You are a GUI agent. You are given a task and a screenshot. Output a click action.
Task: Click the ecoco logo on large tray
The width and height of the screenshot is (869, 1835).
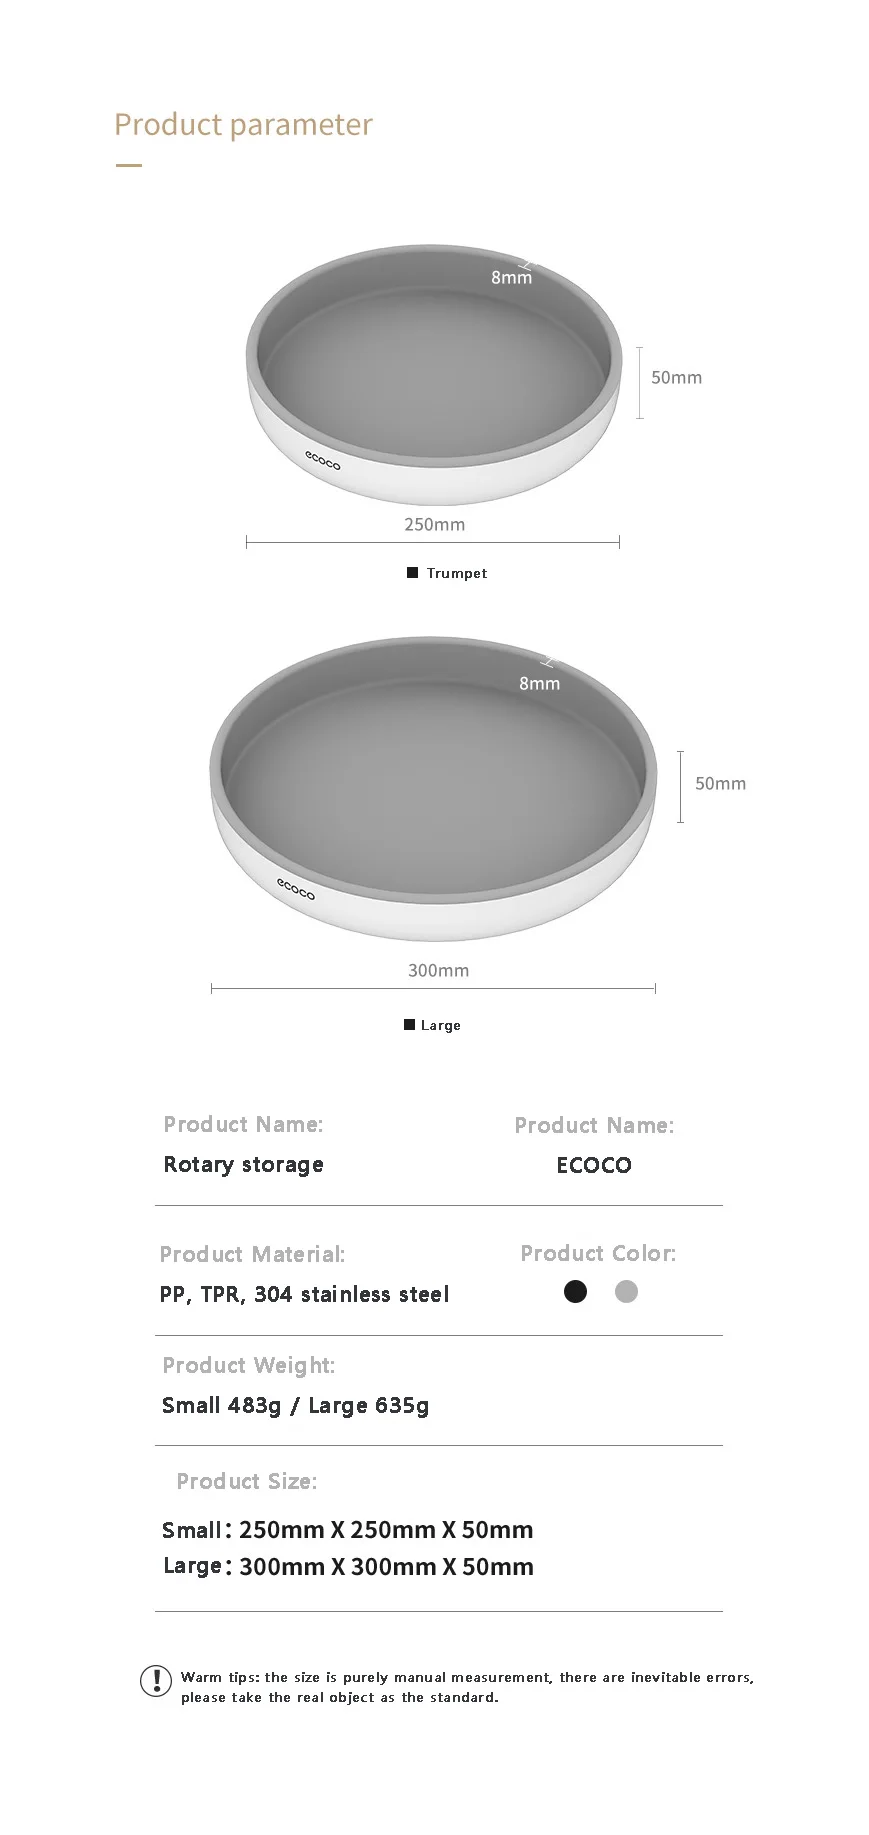(296, 888)
